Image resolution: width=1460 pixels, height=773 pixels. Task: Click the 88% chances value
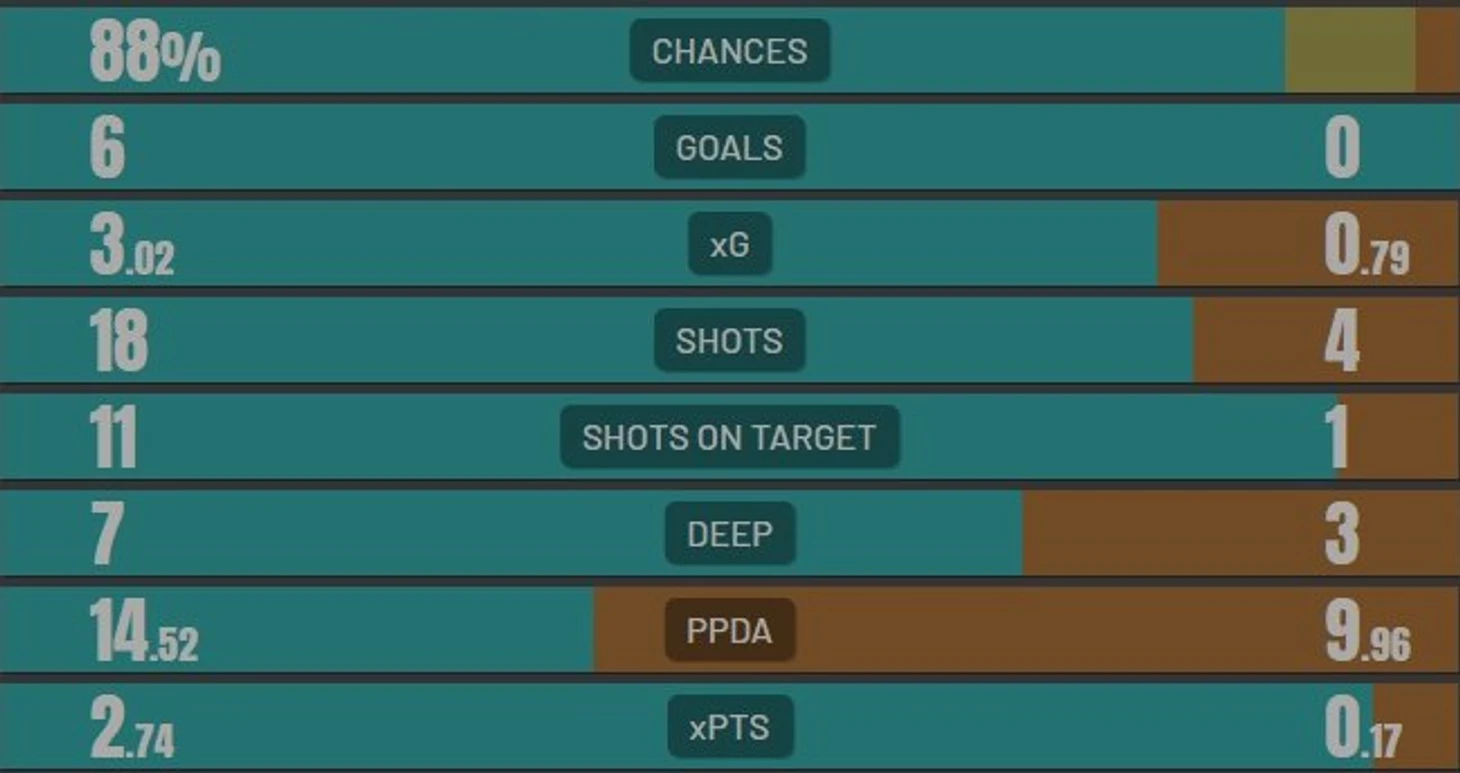[x=155, y=51]
